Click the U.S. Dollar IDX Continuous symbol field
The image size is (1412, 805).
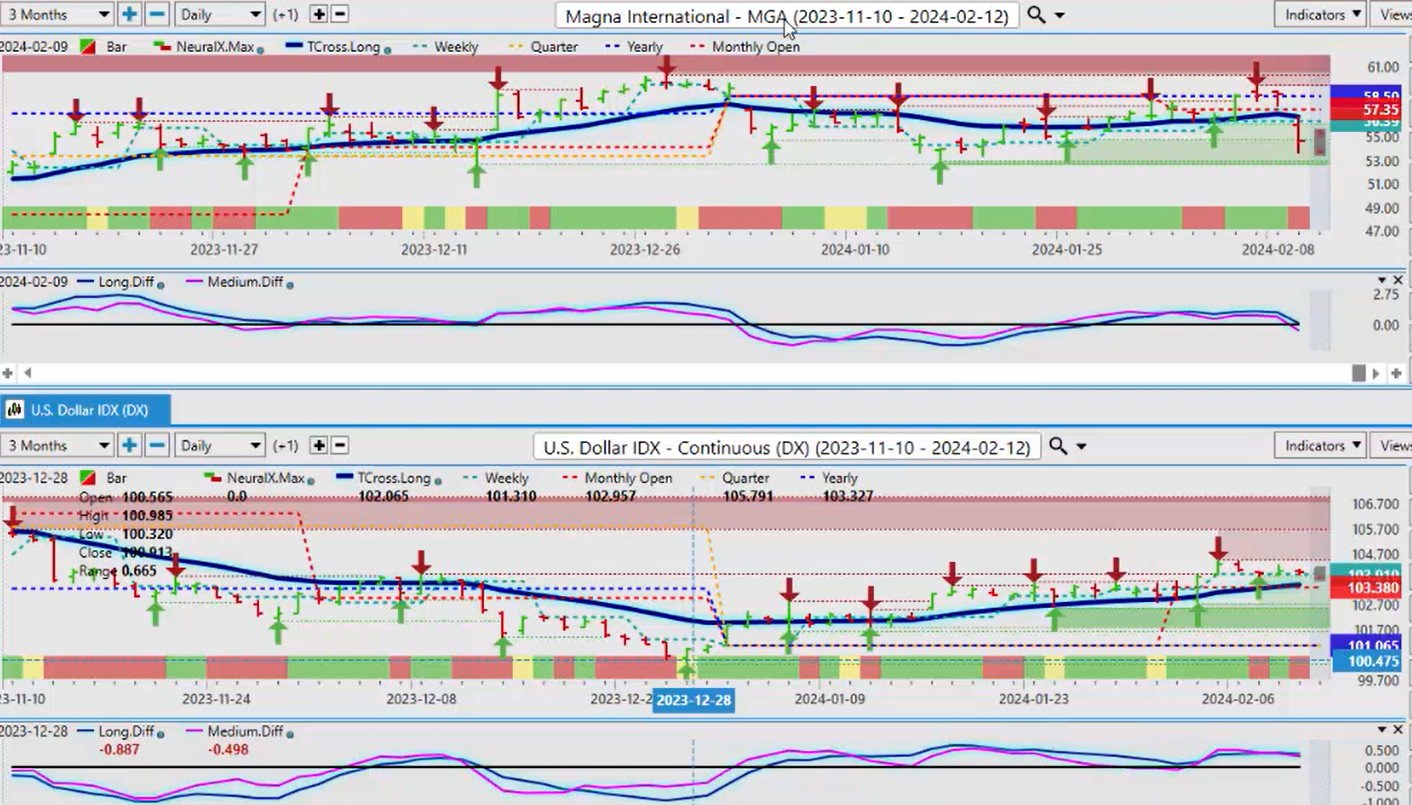coord(787,447)
